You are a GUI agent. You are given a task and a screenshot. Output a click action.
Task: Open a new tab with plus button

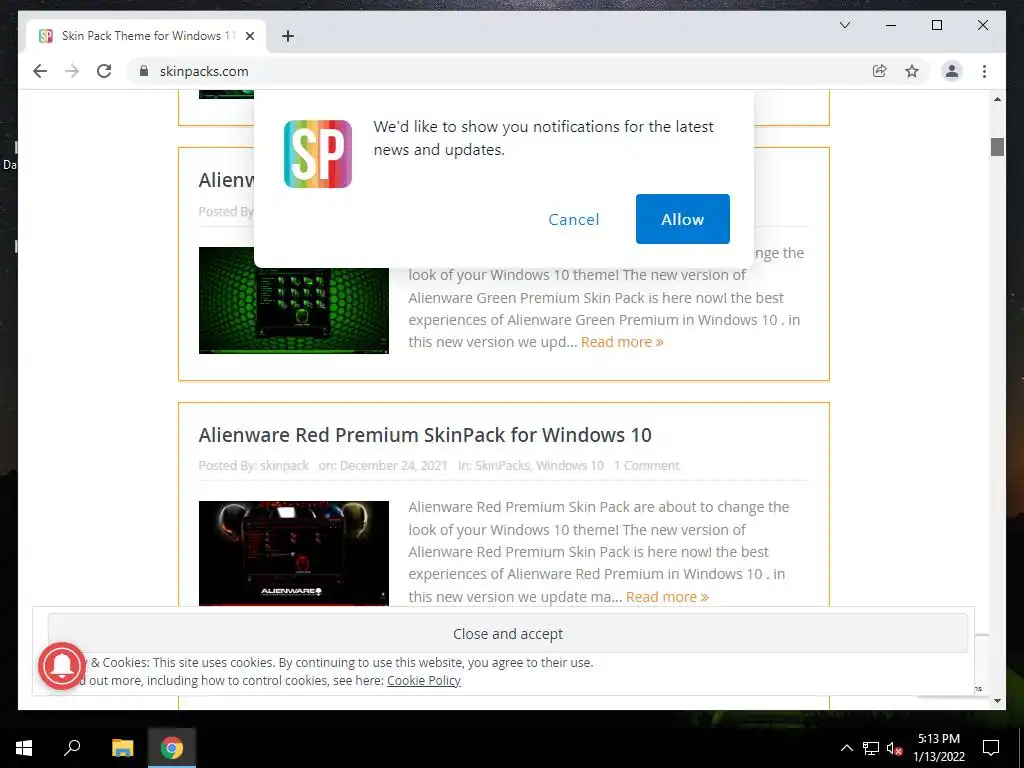(288, 36)
